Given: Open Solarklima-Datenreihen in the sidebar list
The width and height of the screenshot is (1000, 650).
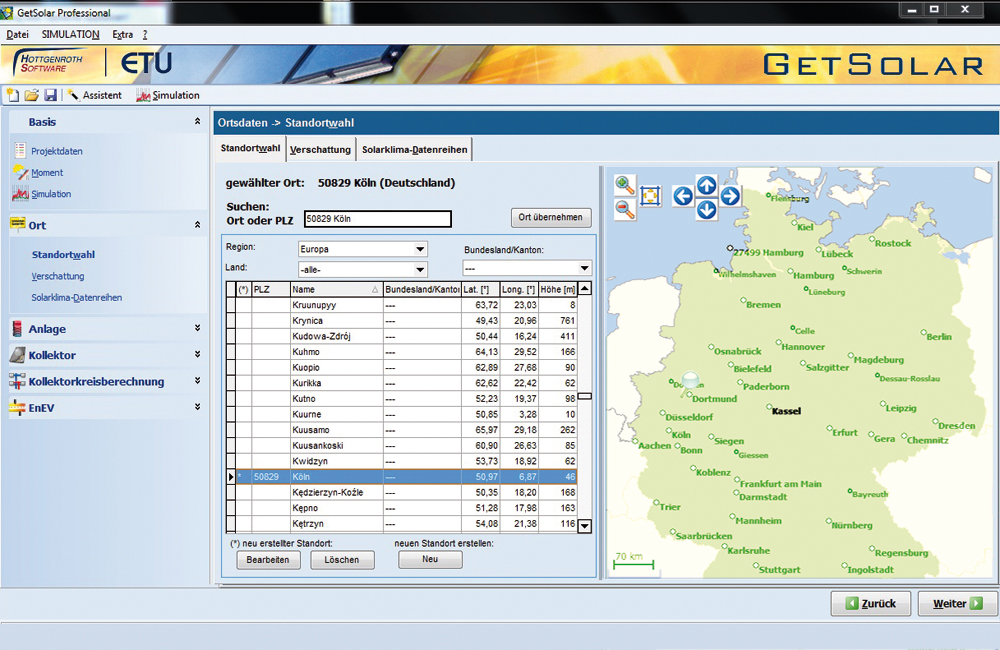Looking at the screenshot, I should tap(77, 297).
